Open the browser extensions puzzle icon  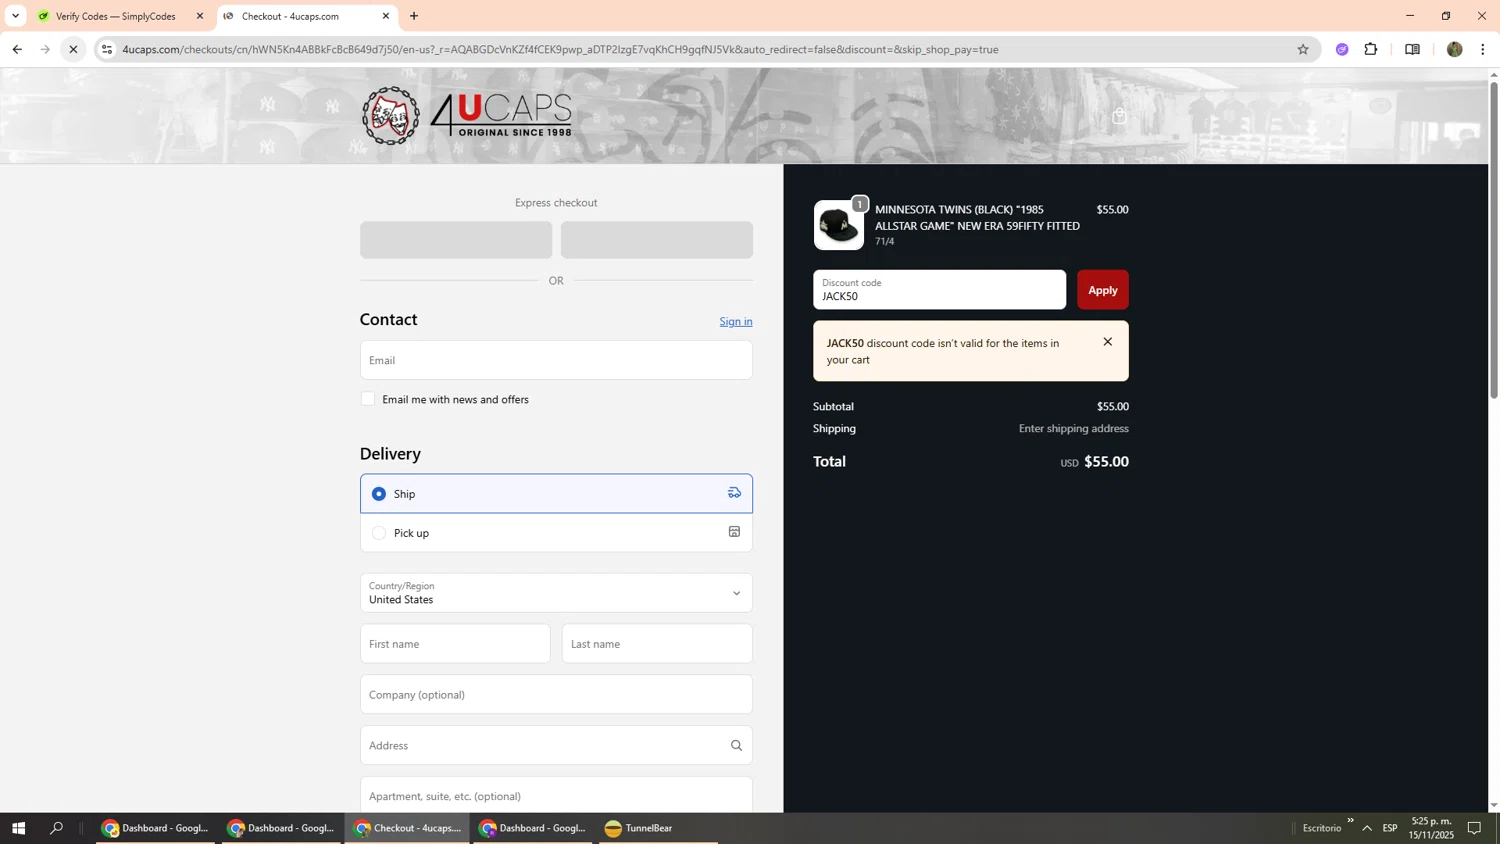point(1371,49)
